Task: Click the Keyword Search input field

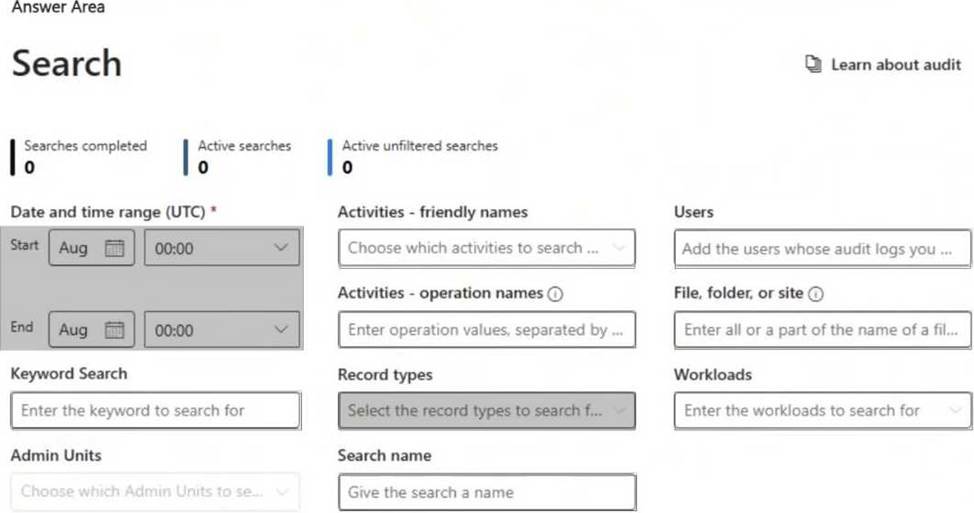Action: coord(155,410)
